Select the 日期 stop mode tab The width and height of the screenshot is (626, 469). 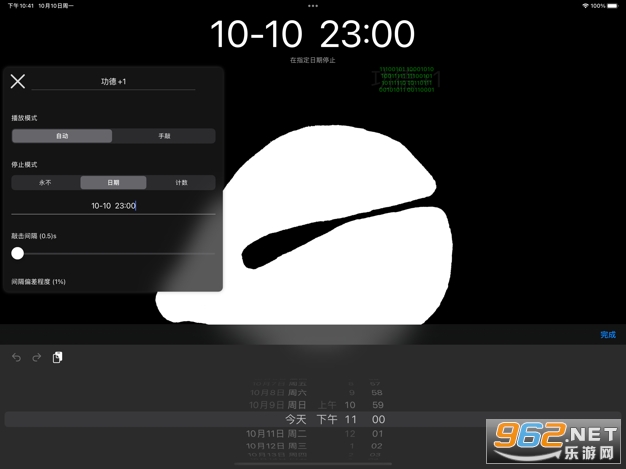click(x=113, y=183)
